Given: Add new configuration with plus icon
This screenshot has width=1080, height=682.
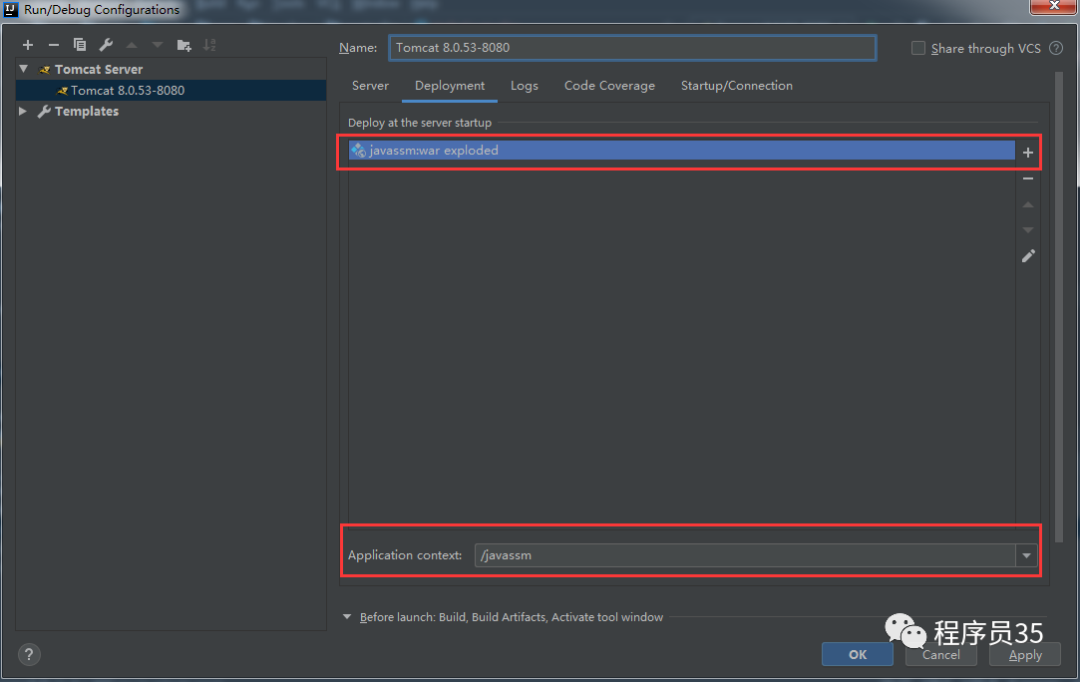Looking at the screenshot, I should click(x=28, y=45).
